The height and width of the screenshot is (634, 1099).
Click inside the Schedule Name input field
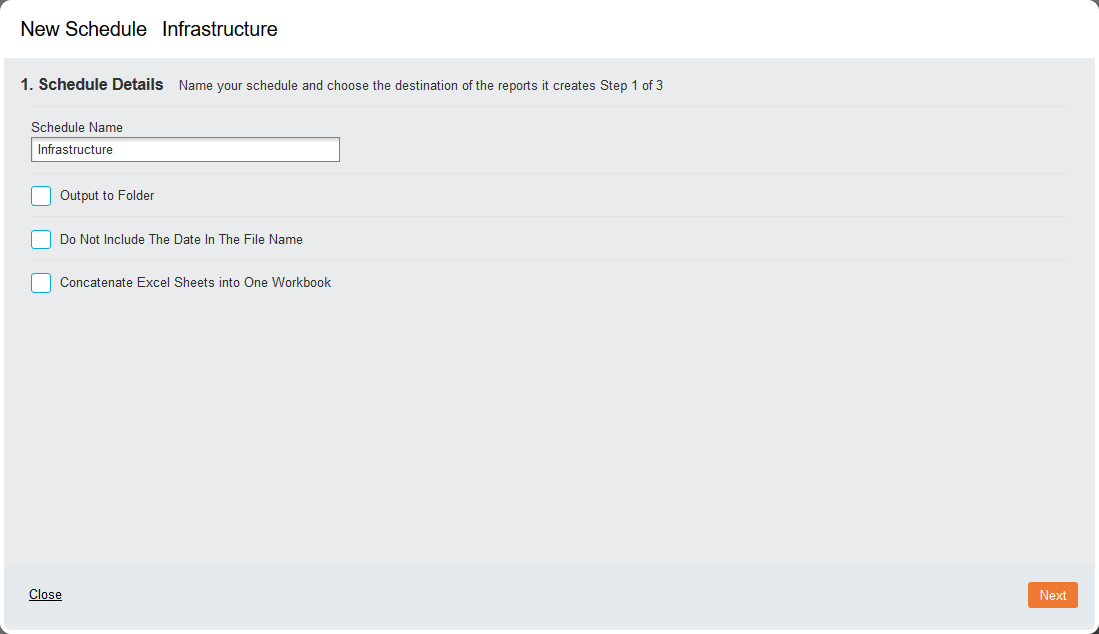click(185, 149)
